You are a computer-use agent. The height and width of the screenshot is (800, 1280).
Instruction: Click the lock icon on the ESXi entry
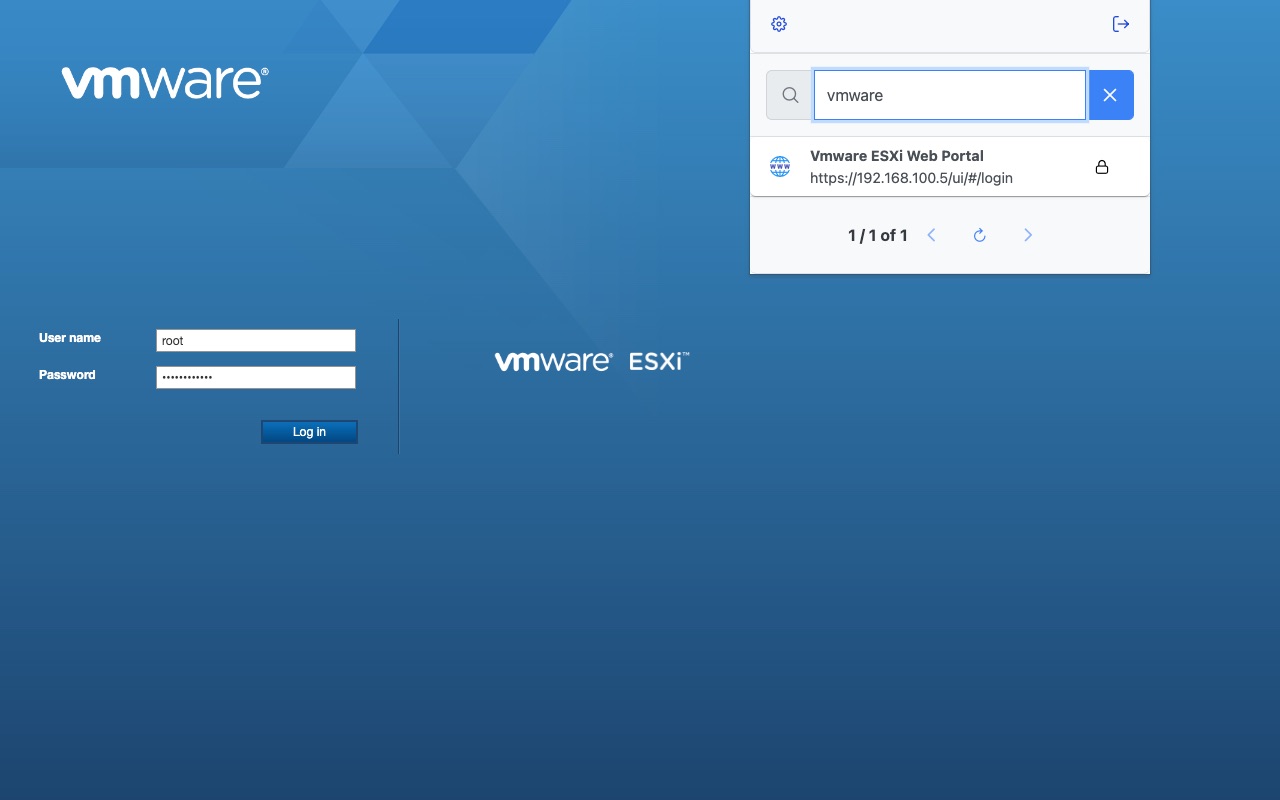coord(1102,167)
